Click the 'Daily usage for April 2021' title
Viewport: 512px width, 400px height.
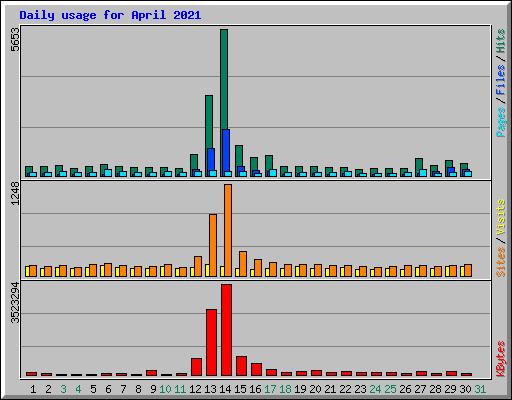(110, 15)
